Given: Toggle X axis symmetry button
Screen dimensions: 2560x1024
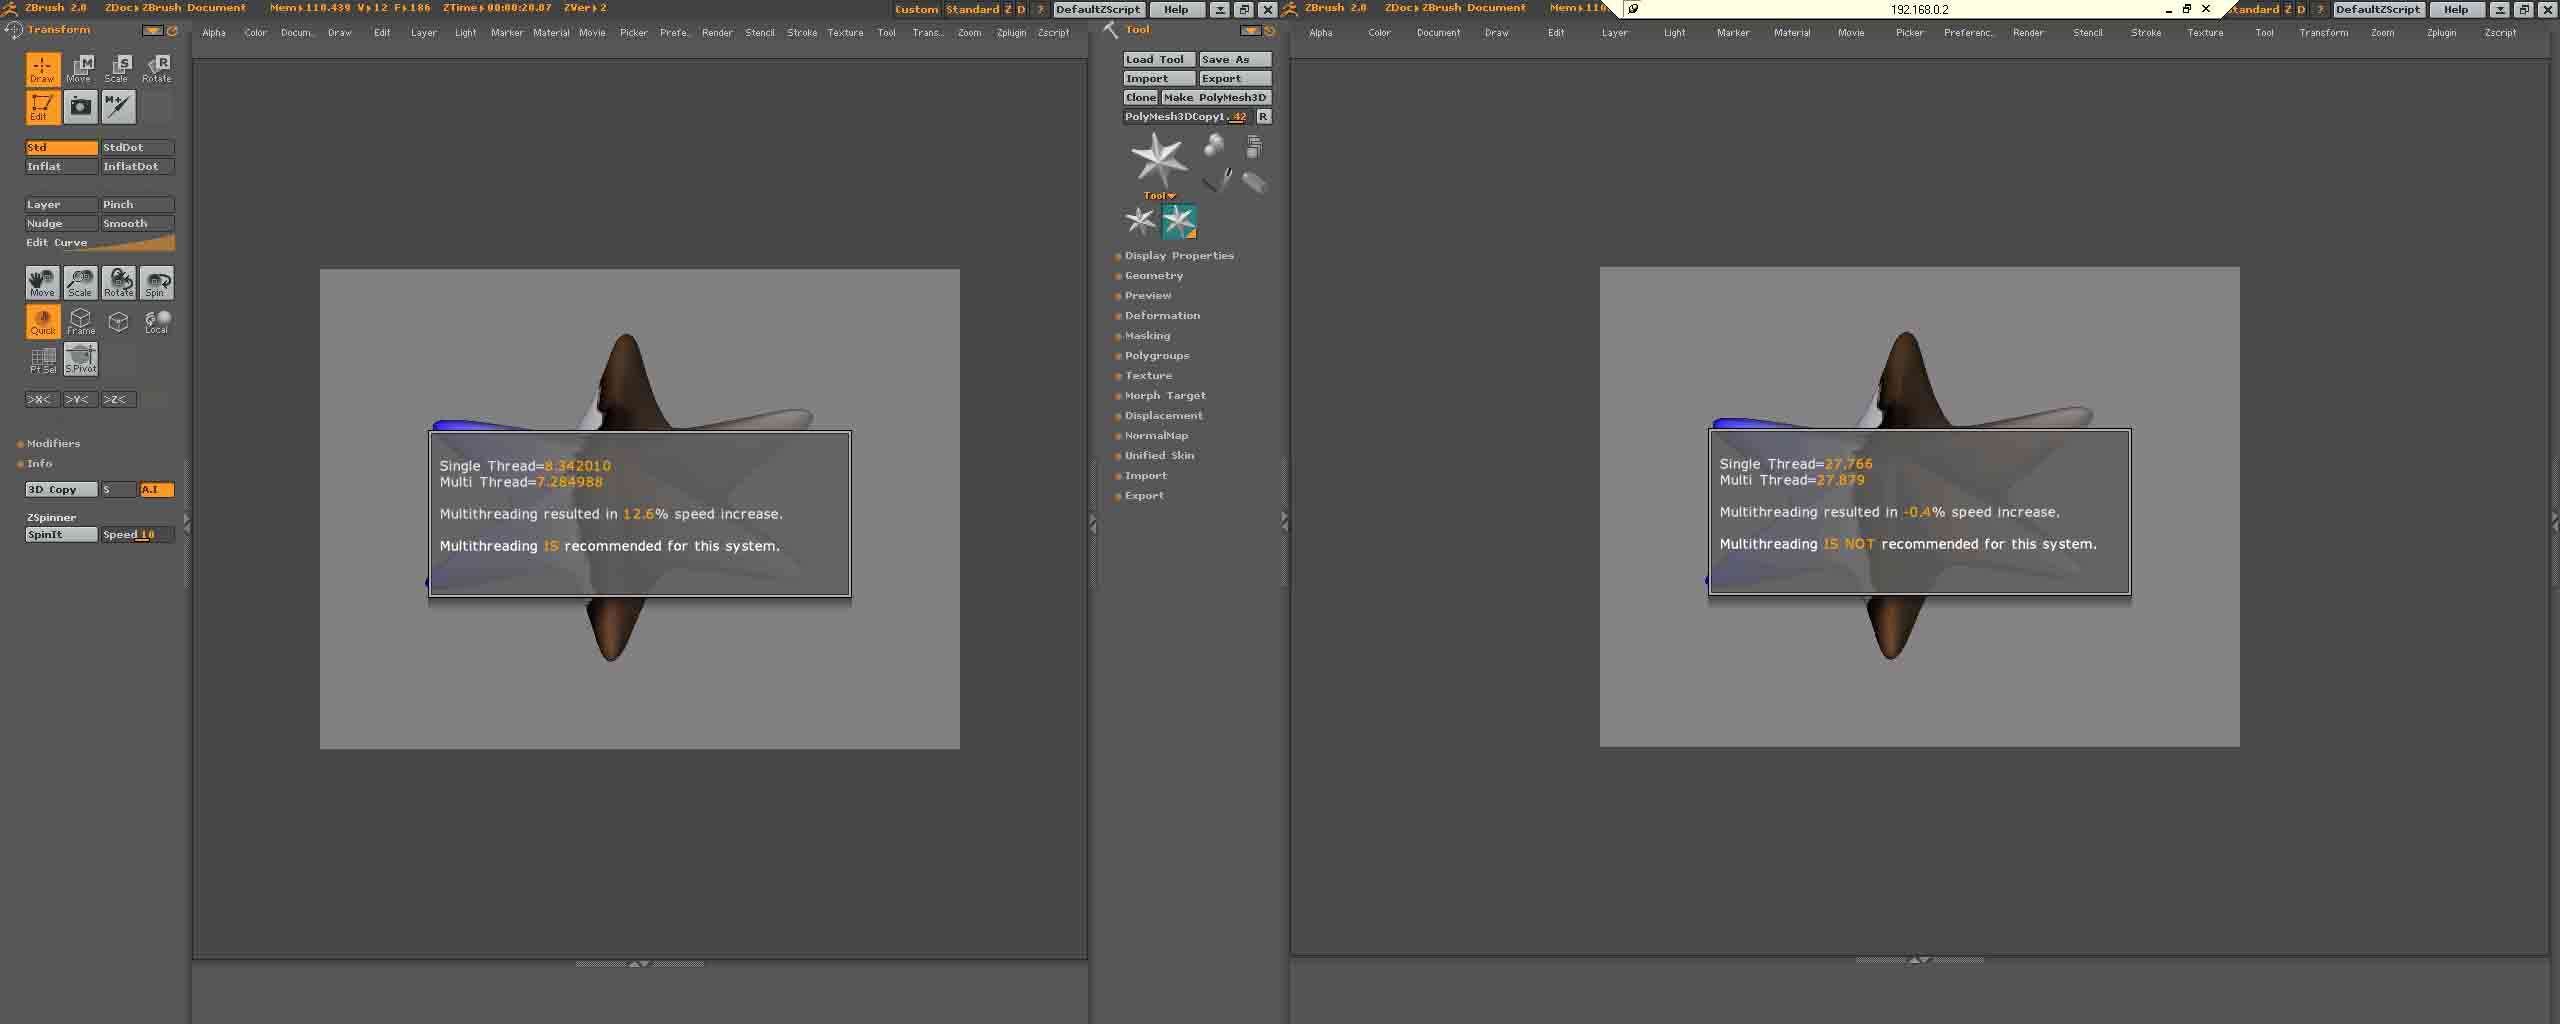Looking at the screenshot, I should click(x=40, y=399).
